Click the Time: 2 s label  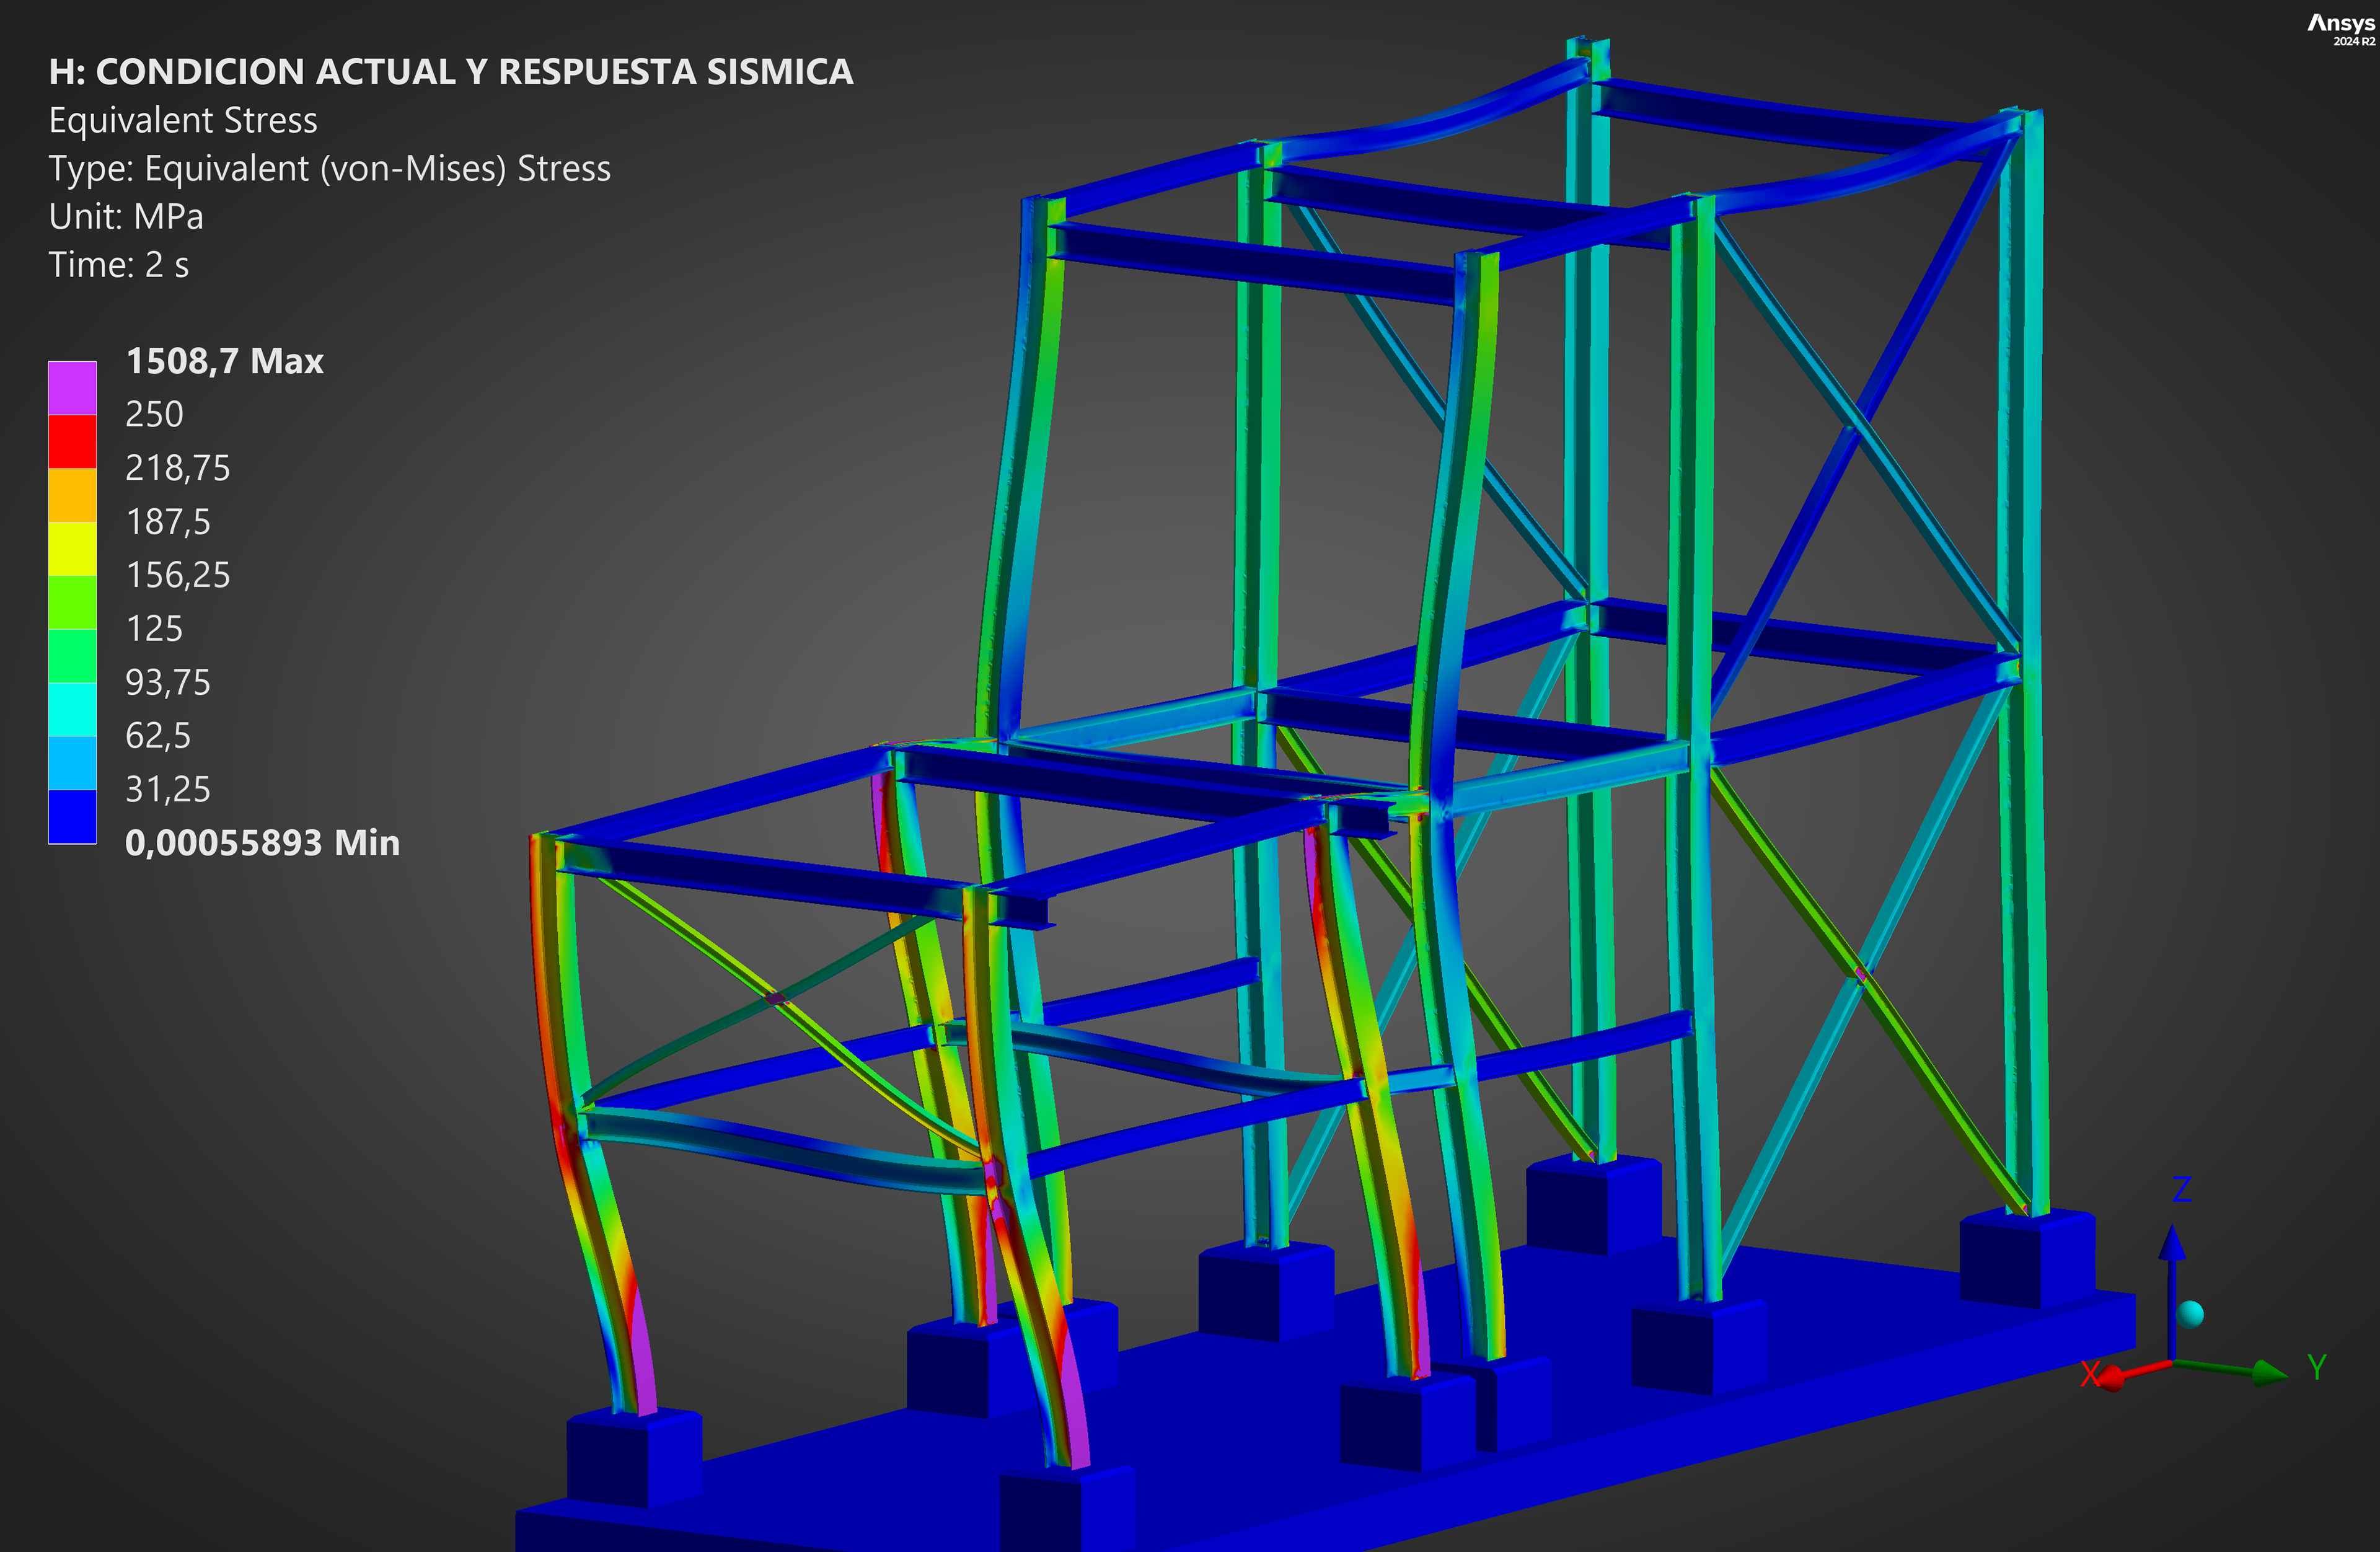pos(118,265)
